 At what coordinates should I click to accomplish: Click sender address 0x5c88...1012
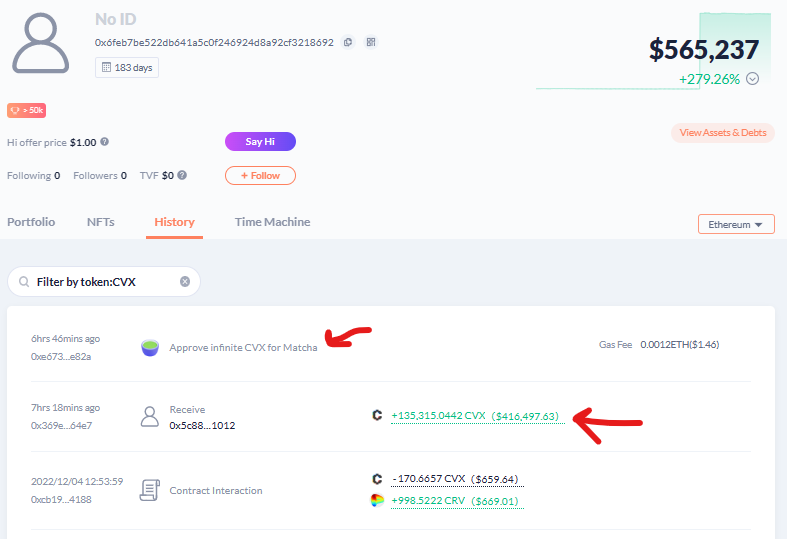[x=202, y=426]
